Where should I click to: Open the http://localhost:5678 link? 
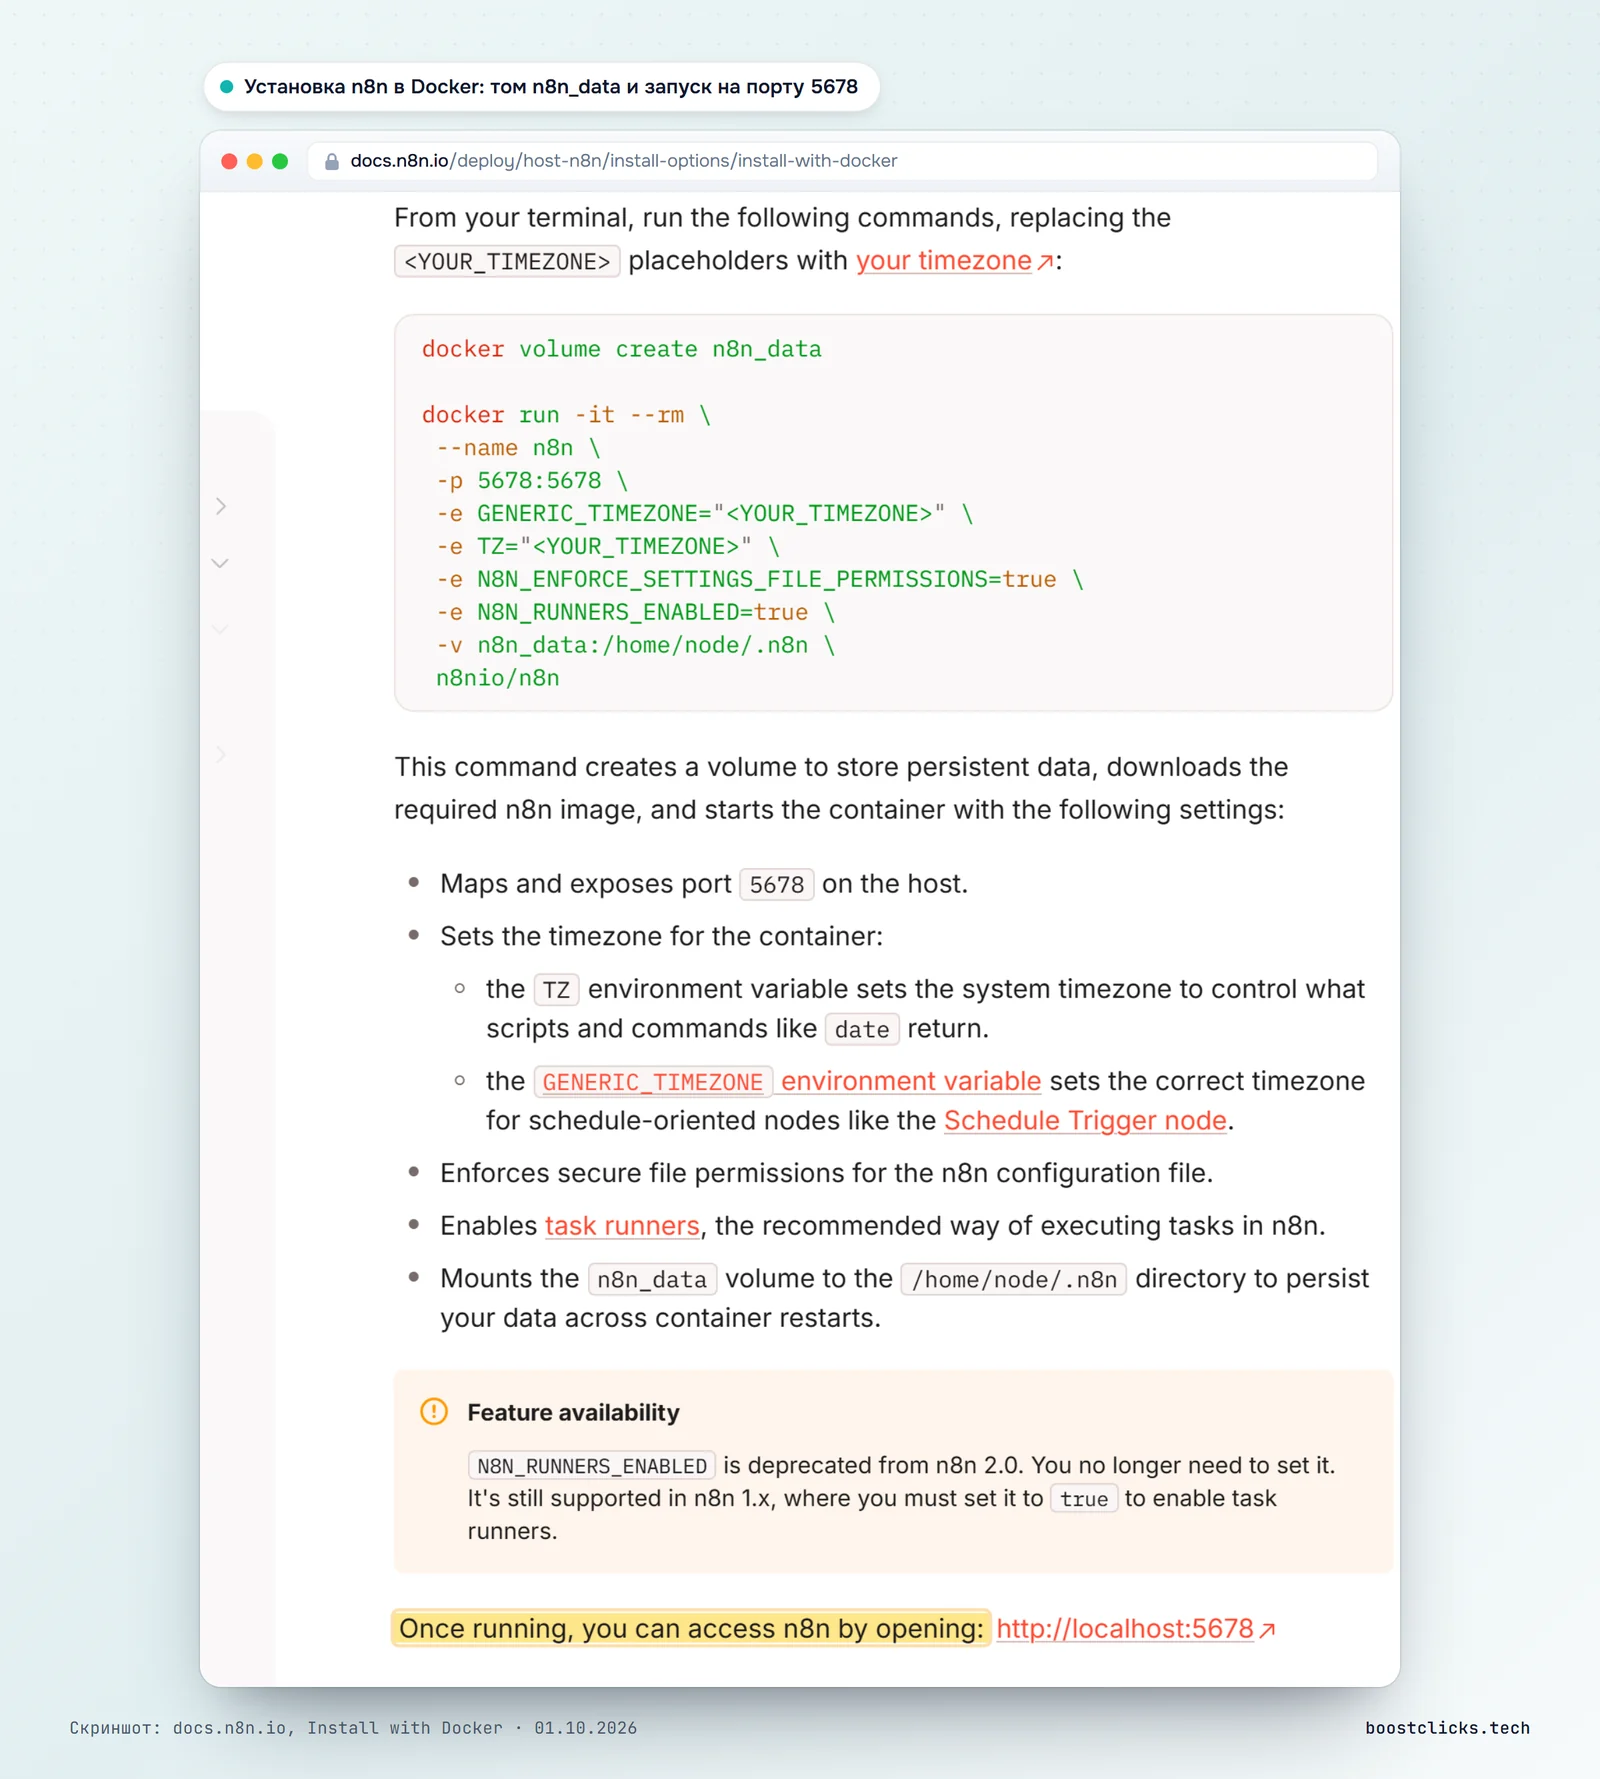coord(1125,1629)
